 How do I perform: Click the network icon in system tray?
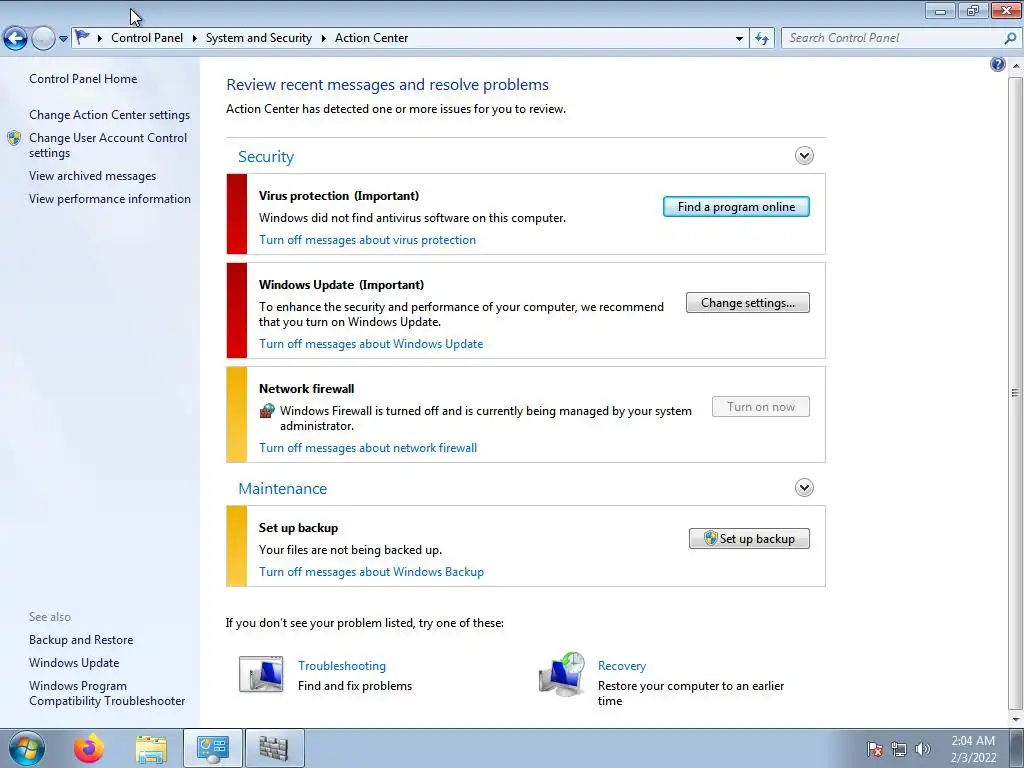(899, 749)
